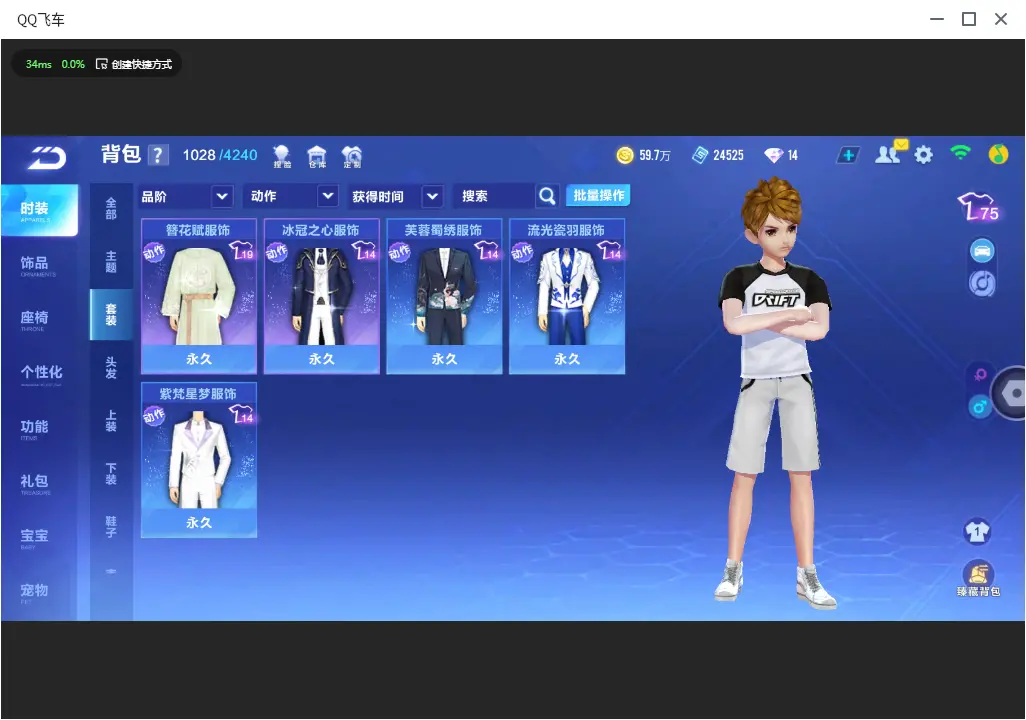Select the 鞋子 shoes sub-tab
This screenshot has height=720, width=1026.
coord(111,527)
